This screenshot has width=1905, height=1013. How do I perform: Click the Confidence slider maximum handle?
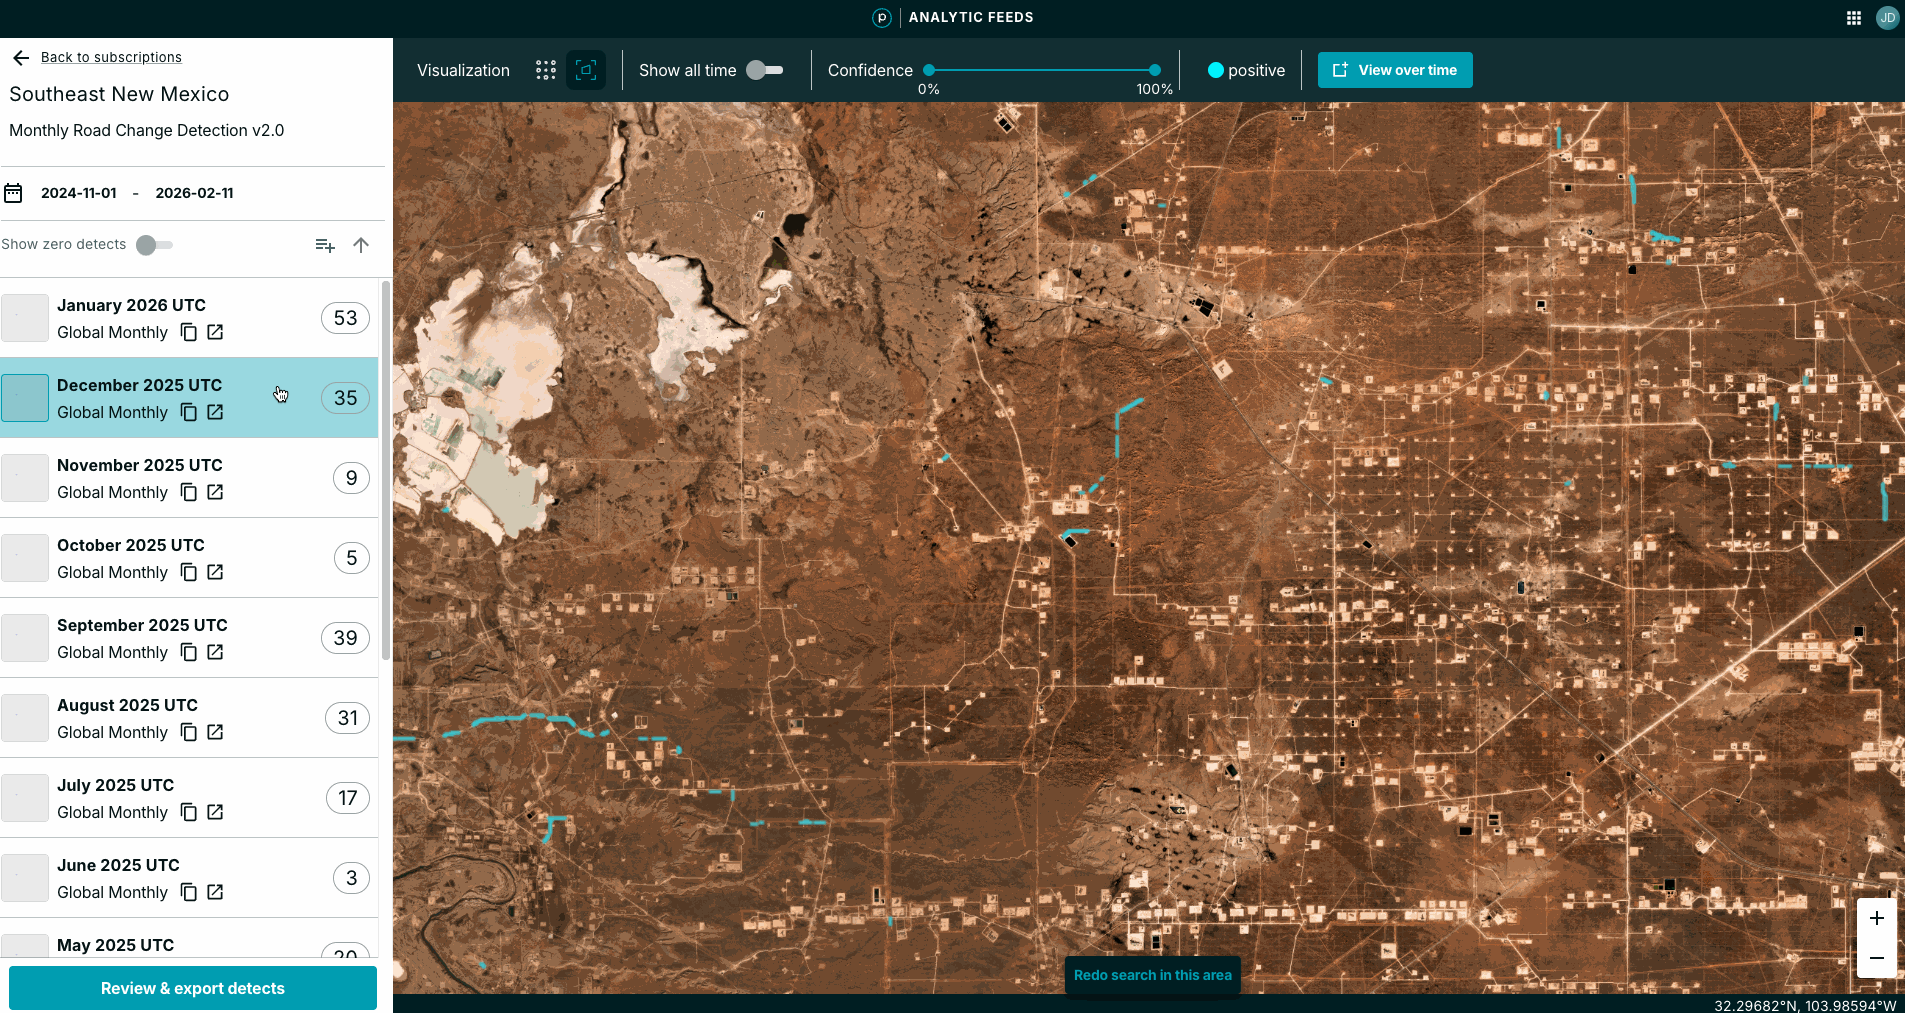pos(1155,70)
